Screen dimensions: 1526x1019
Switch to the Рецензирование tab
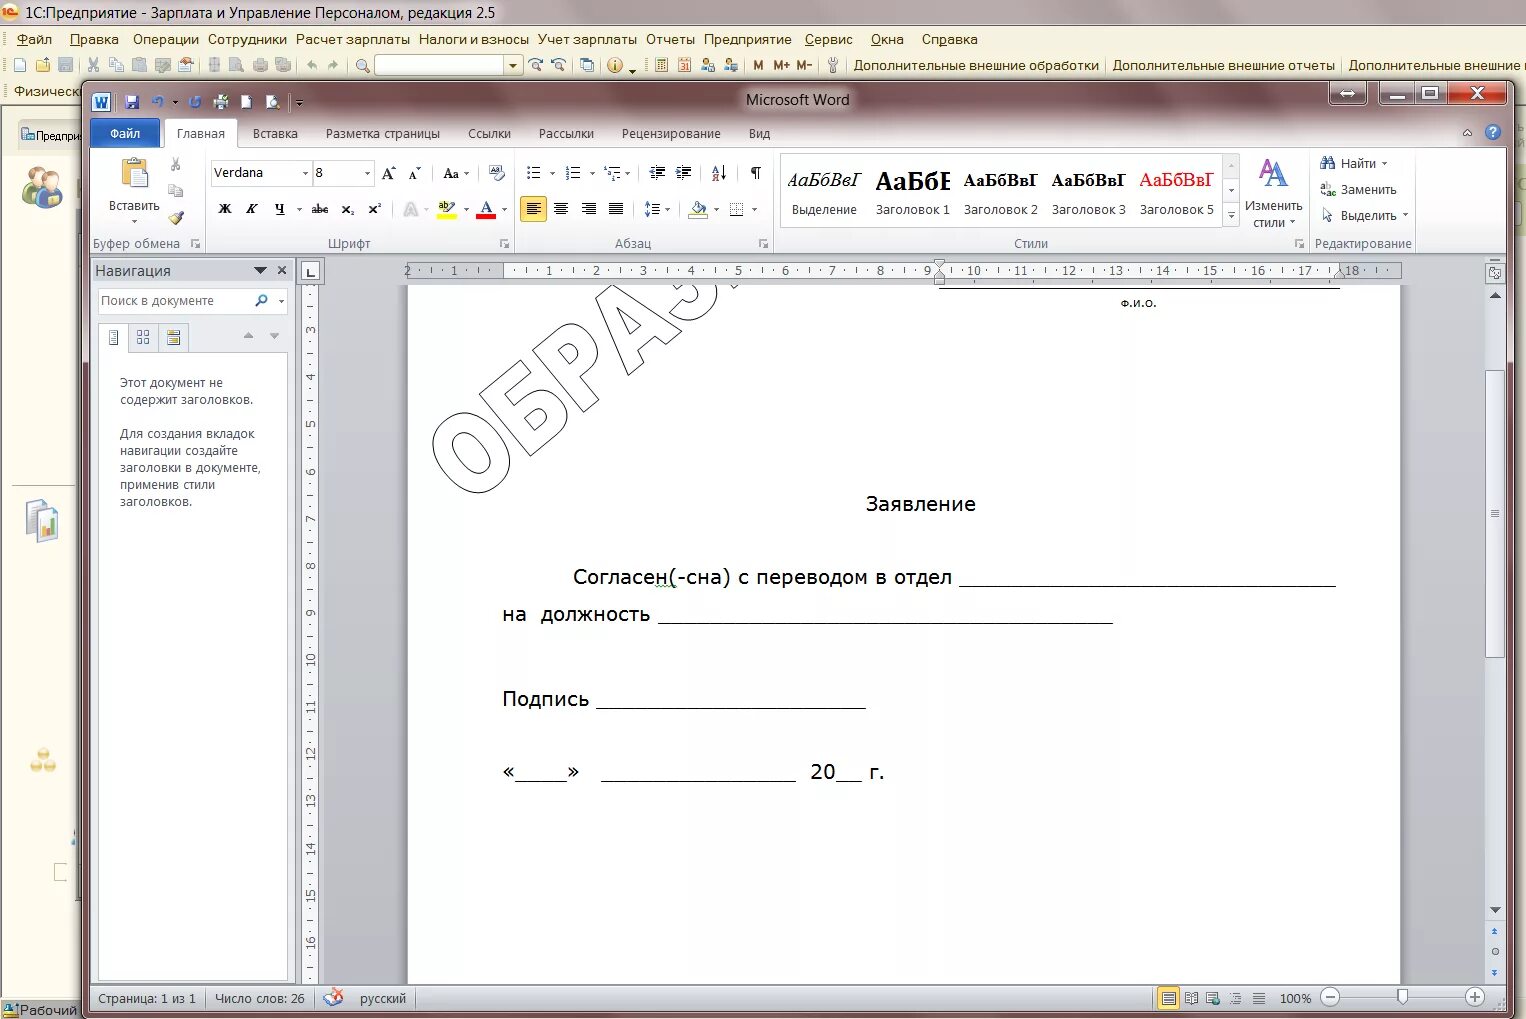(671, 133)
